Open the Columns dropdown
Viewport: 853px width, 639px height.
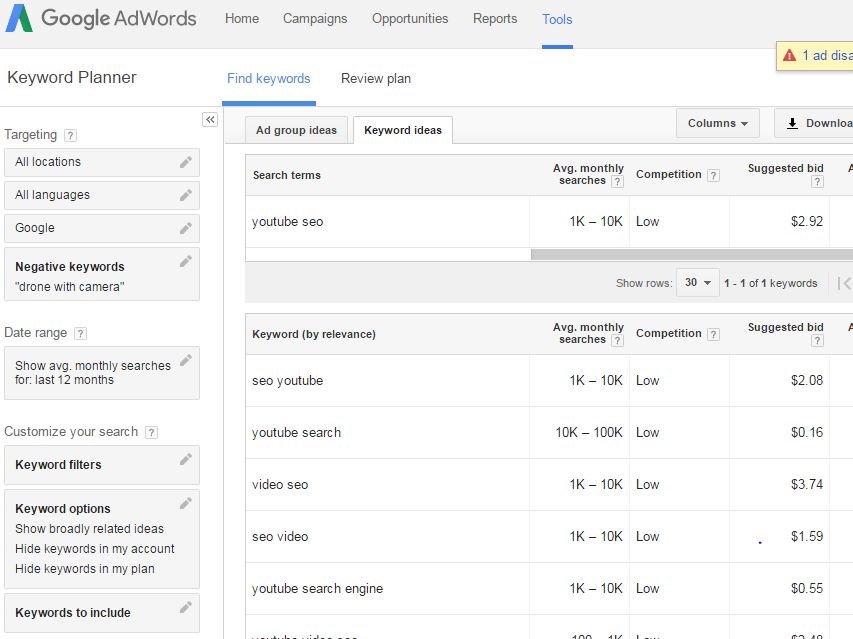718,123
